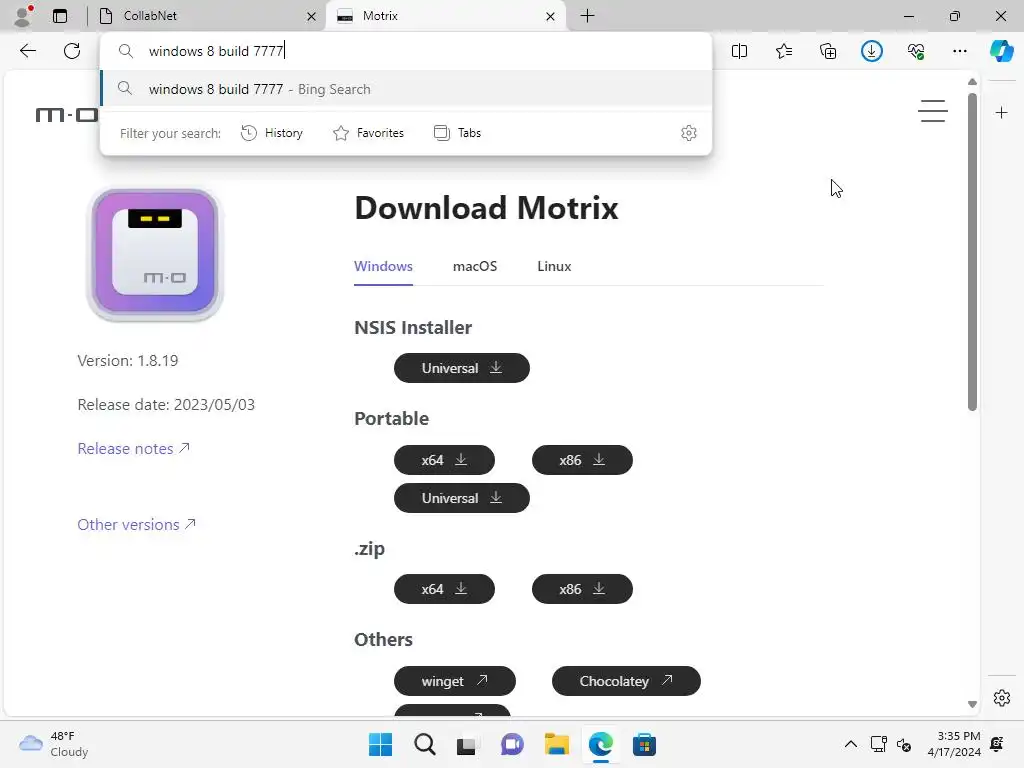Open Split screen in Edge toolbar

(x=739, y=51)
